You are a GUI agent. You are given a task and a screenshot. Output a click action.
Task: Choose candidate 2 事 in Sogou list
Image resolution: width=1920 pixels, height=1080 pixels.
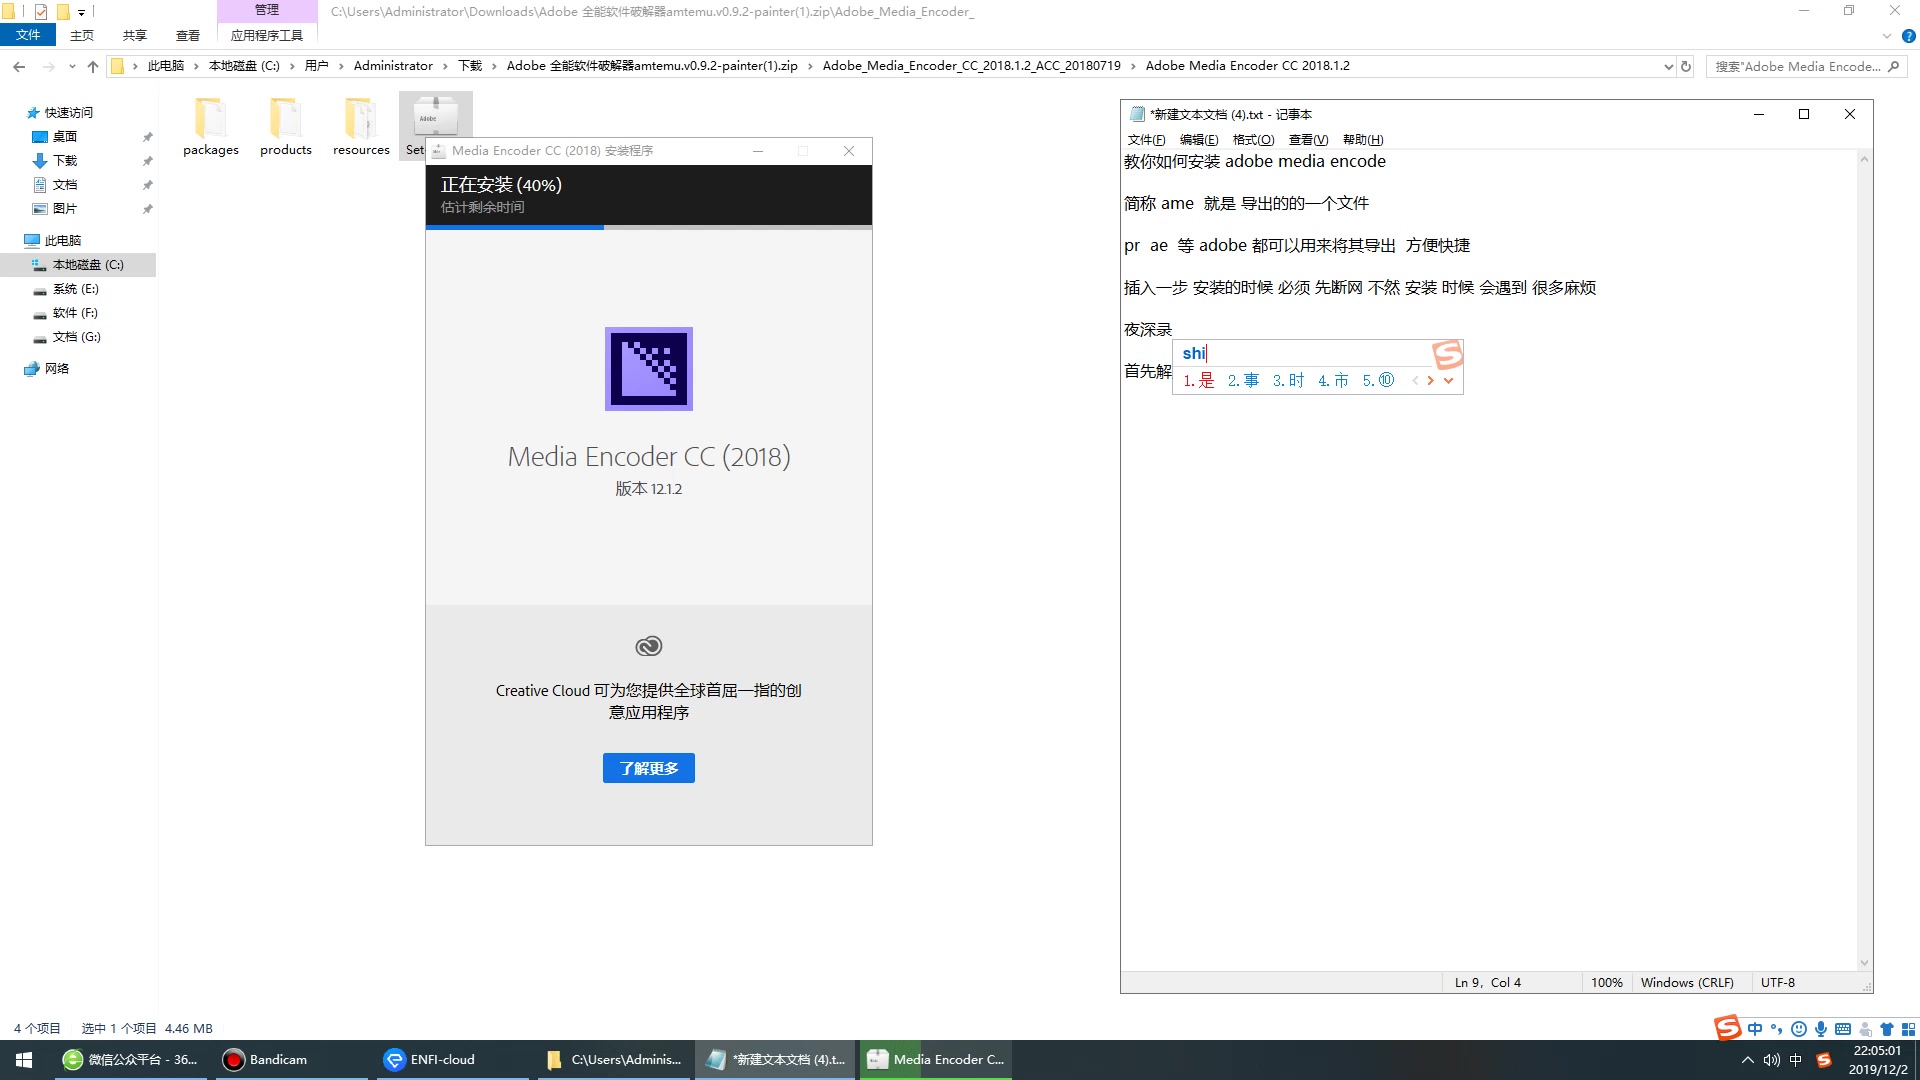[1243, 380]
